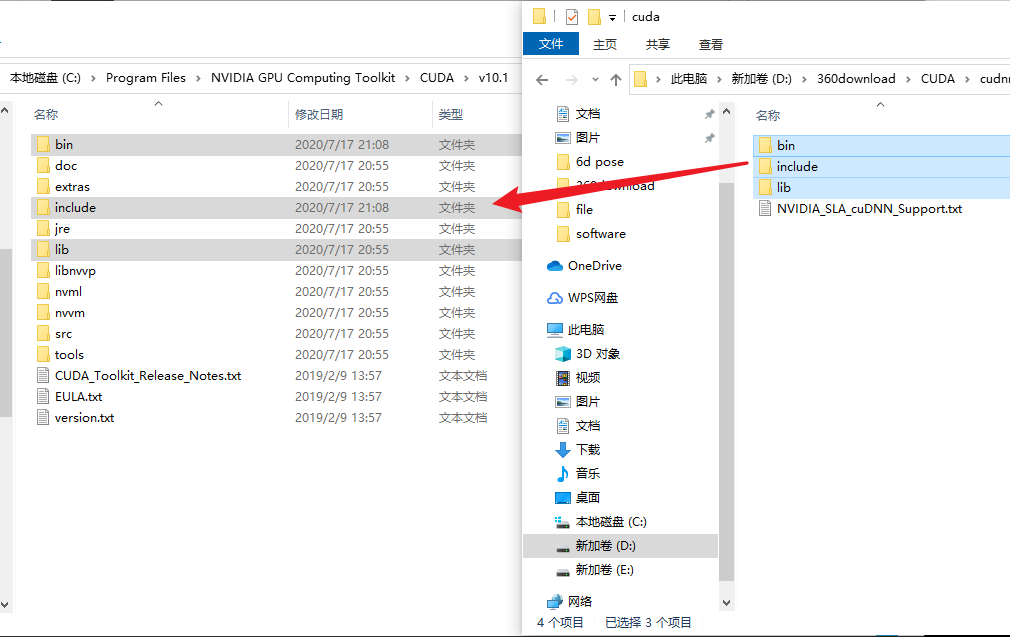
Task: Click the checkmark icon on quick access toolbar
Action: 571,16
